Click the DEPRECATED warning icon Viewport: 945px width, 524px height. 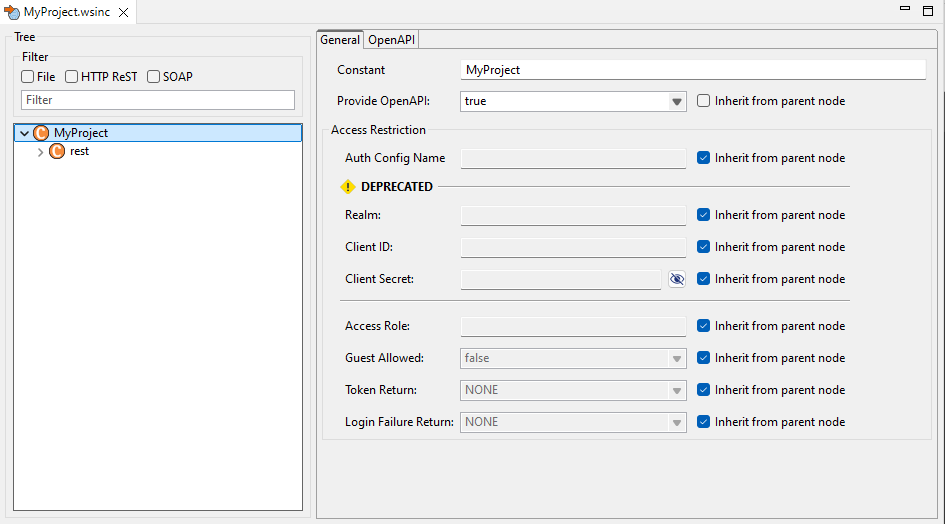coord(348,187)
